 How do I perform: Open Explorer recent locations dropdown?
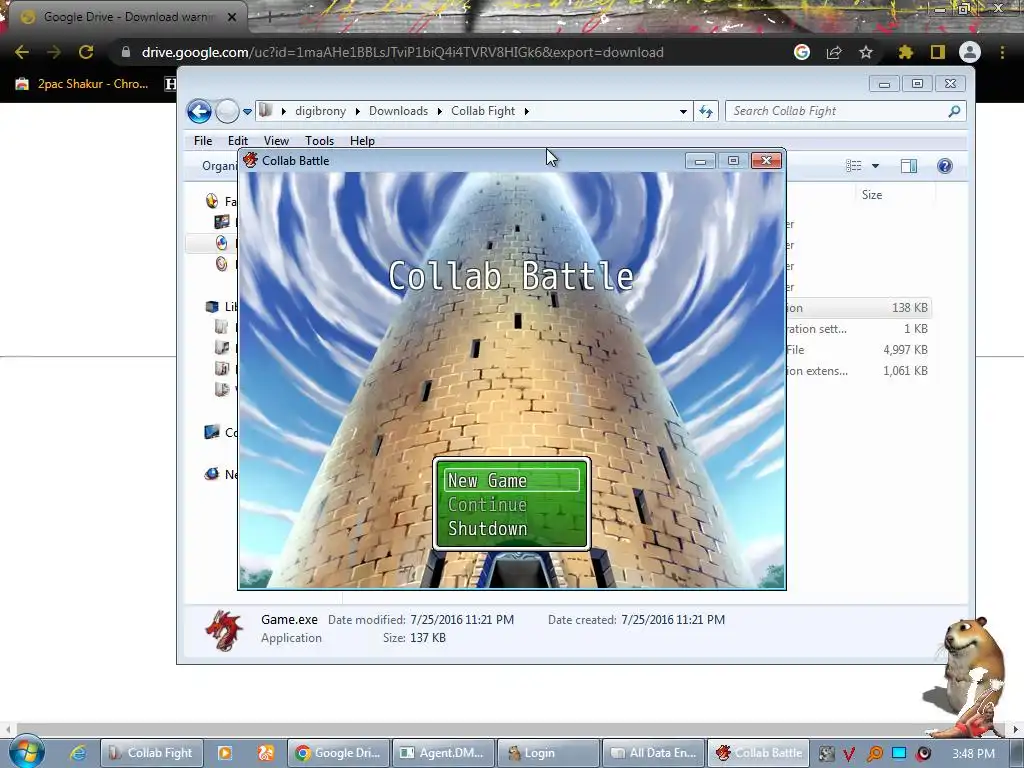coord(248,112)
